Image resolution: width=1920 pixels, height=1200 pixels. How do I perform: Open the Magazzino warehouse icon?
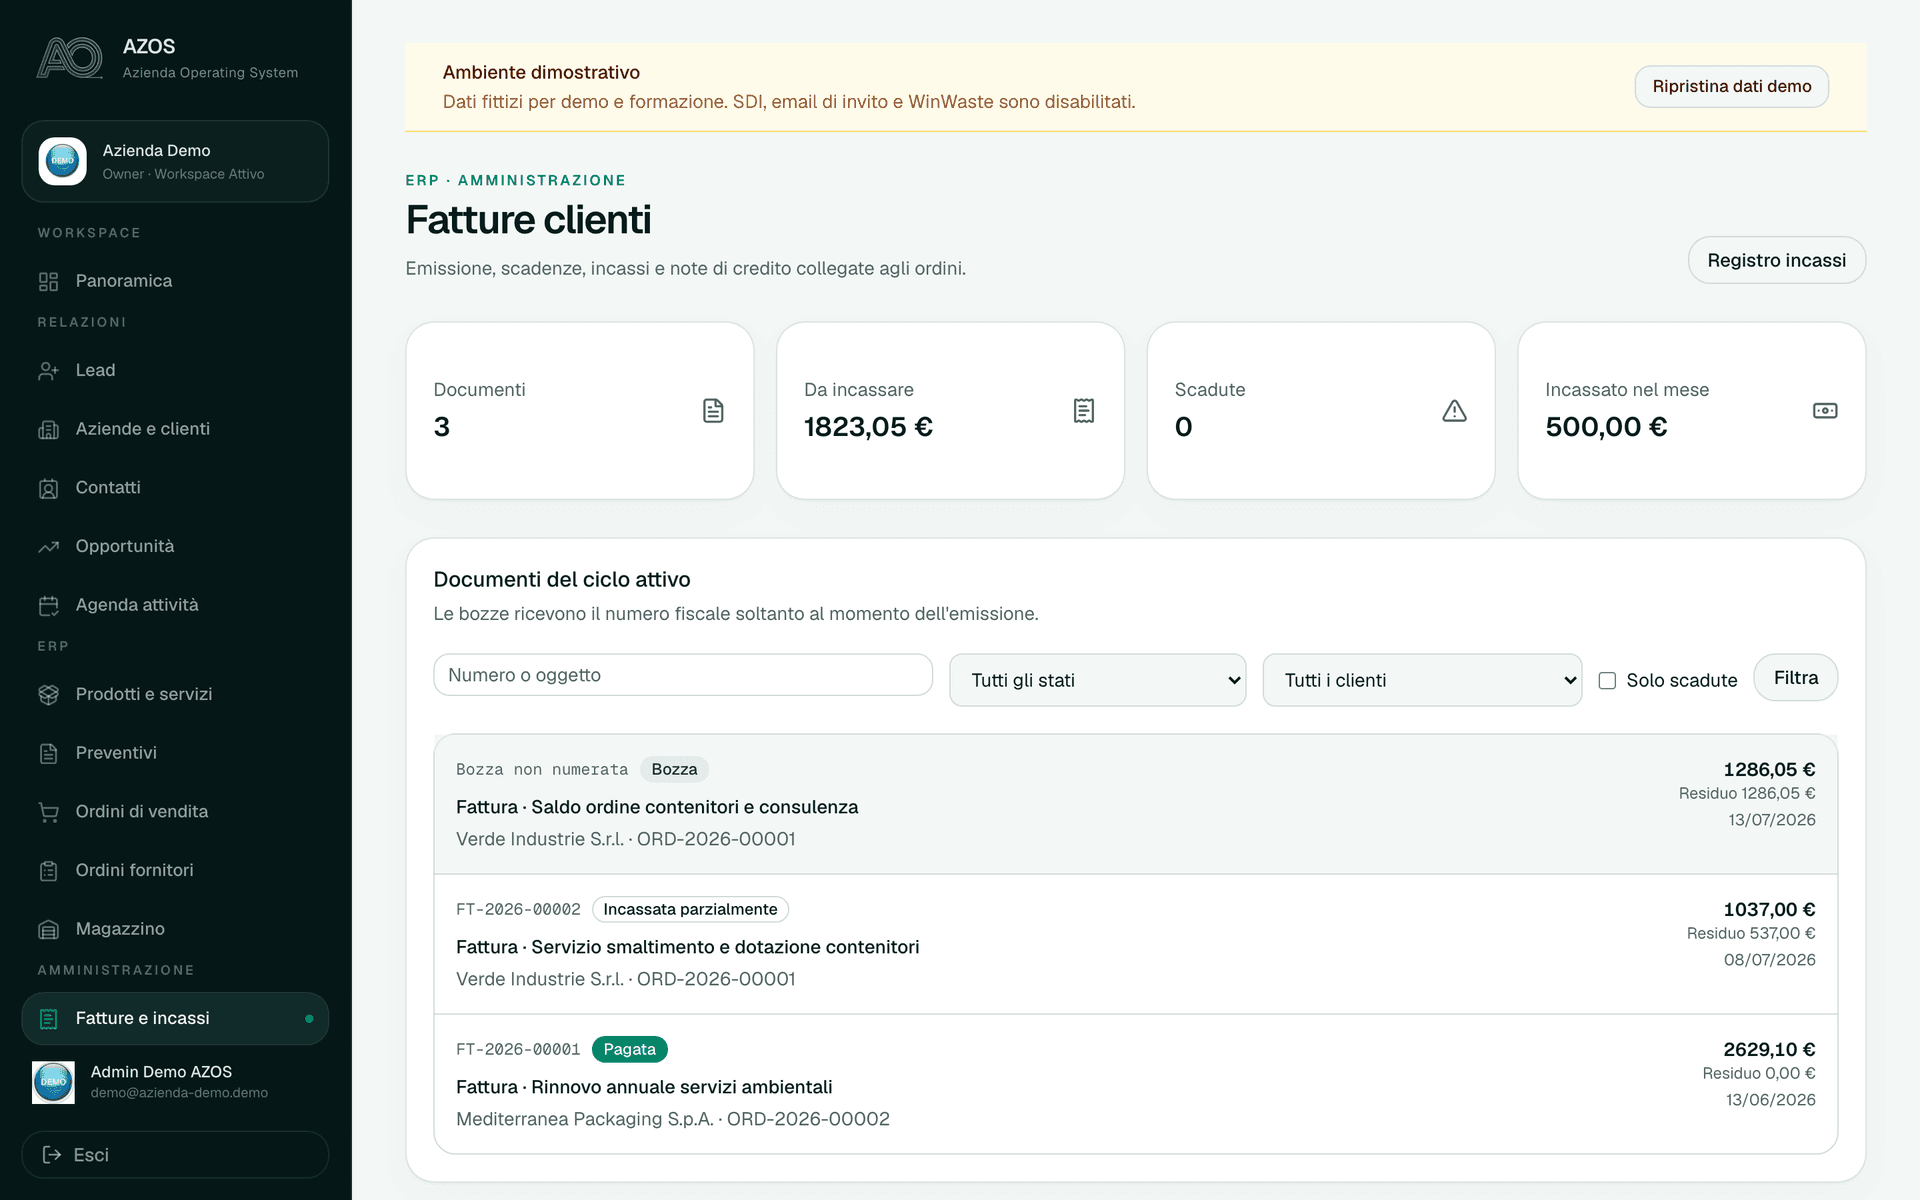pos(48,929)
